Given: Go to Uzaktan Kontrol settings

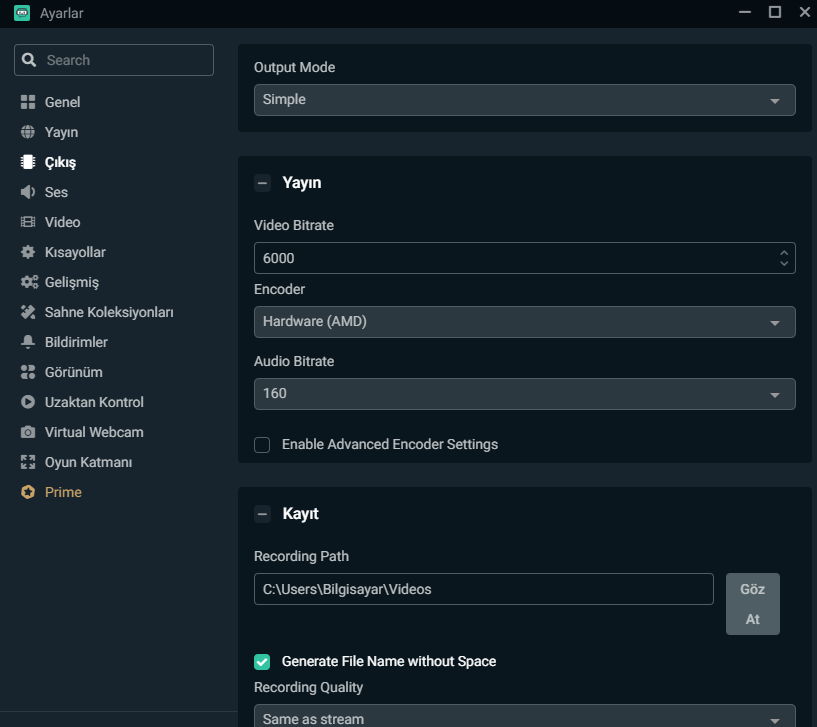Looking at the screenshot, I should [x=94, y=402].
